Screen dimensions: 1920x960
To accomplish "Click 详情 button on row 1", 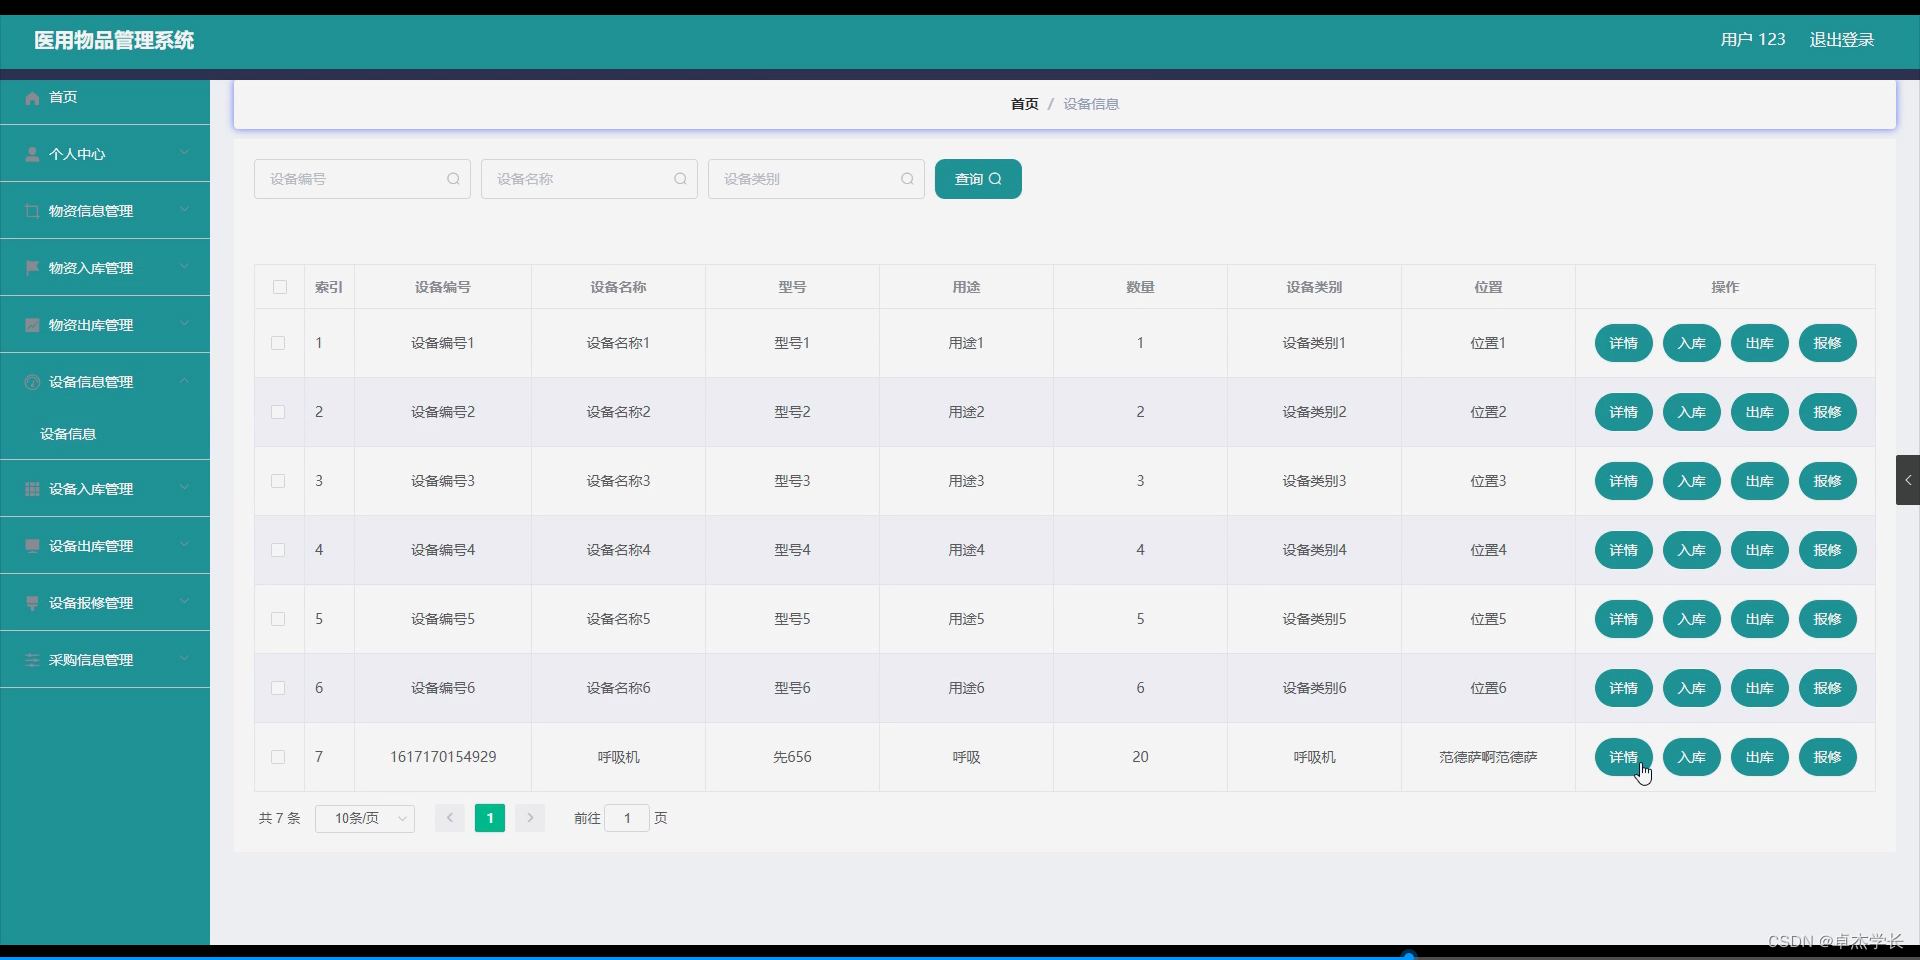I will tap(1622, 342).
